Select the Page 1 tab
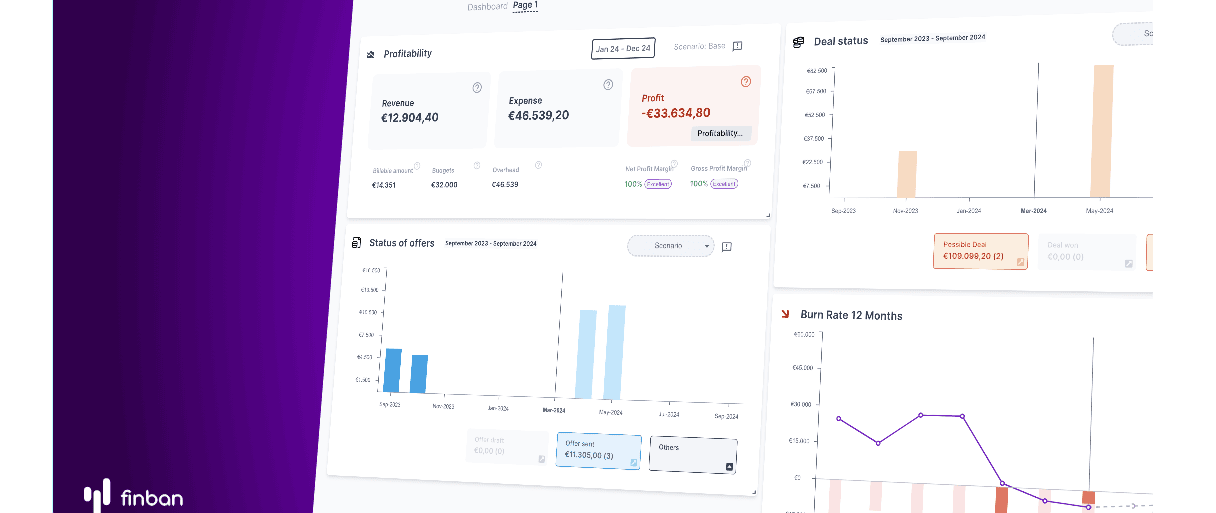Image resolution: width=1216 pixels, height=513 pixels. (525, 6)
